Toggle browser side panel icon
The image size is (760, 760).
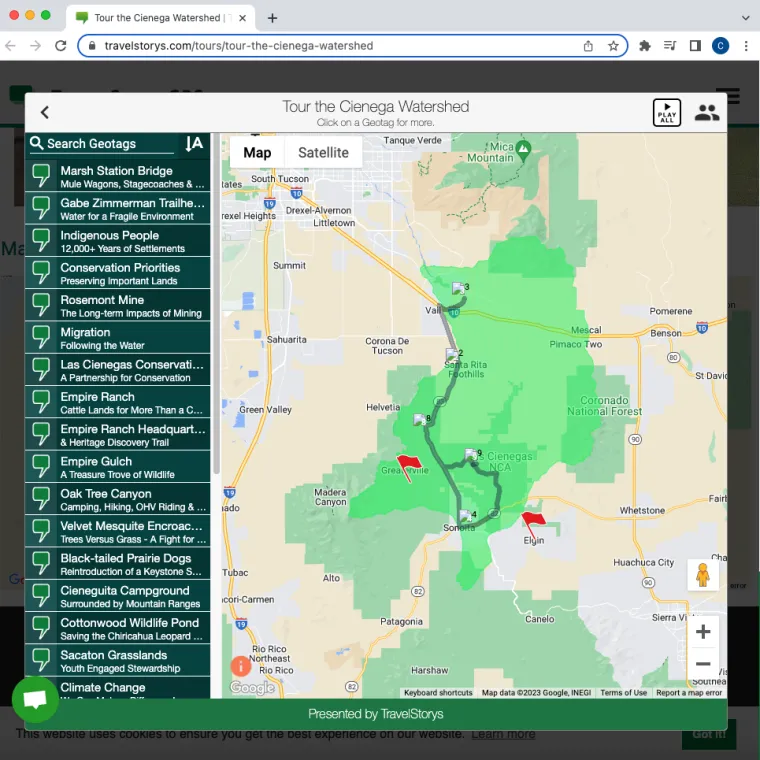[695, 46]
